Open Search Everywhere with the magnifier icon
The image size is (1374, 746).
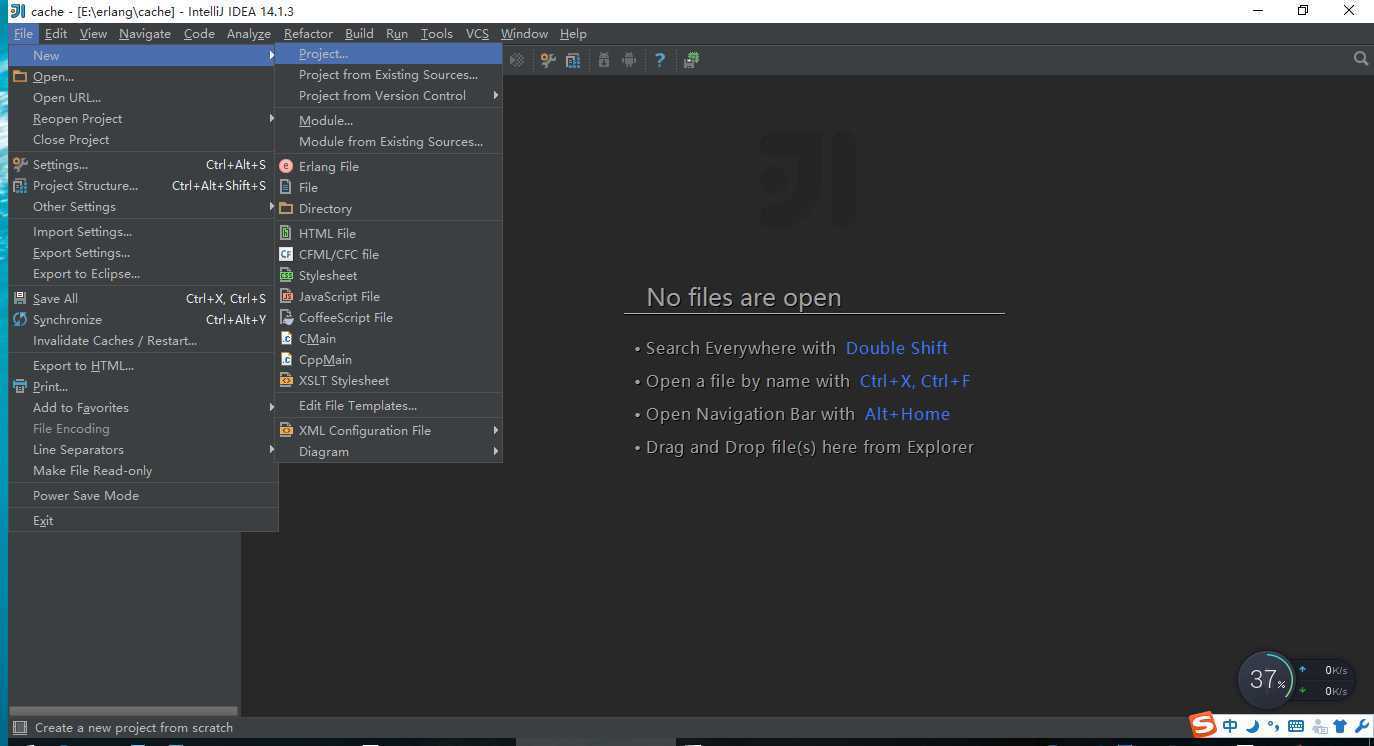pos(1360,59)
